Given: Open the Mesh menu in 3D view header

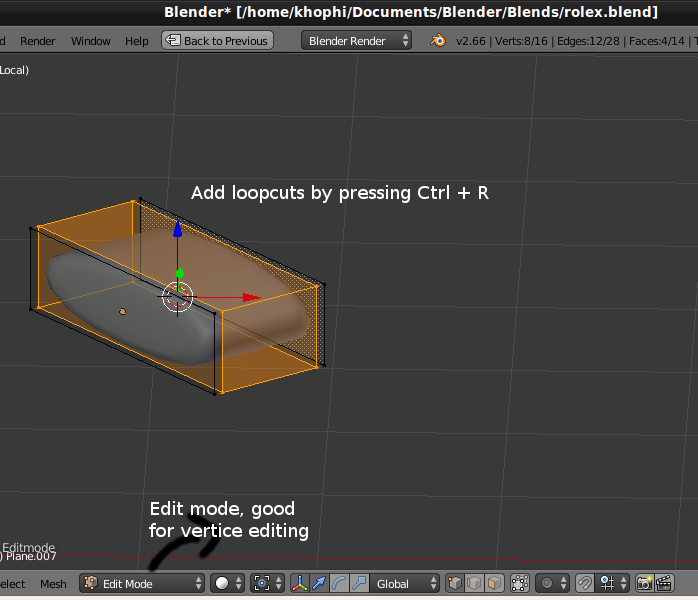Looking at the screenshot, I should point(53,584).
